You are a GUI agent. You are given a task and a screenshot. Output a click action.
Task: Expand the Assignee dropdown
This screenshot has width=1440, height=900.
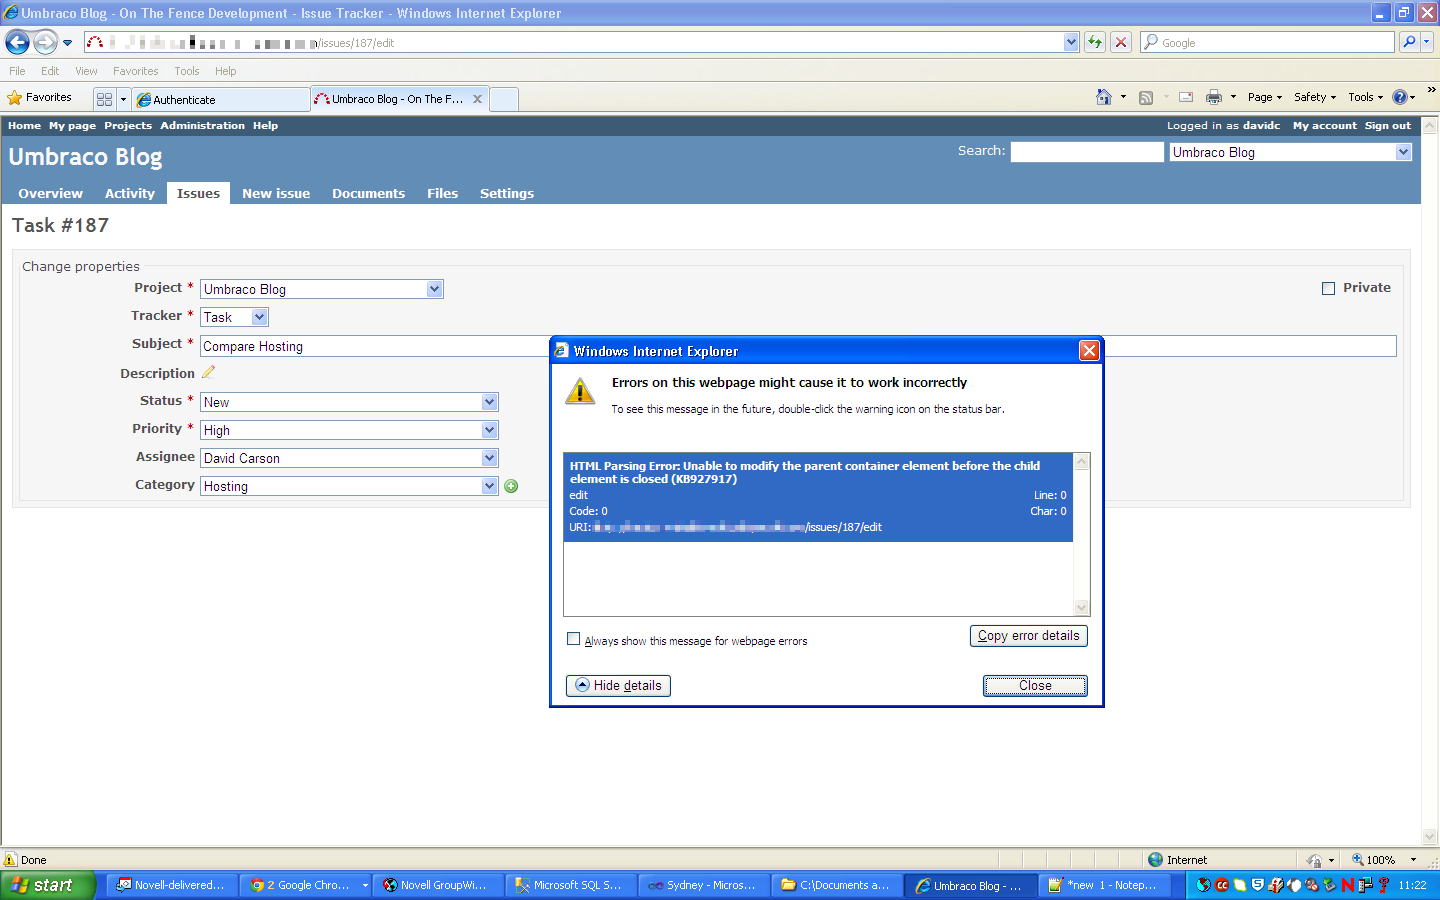coord(489,458)
